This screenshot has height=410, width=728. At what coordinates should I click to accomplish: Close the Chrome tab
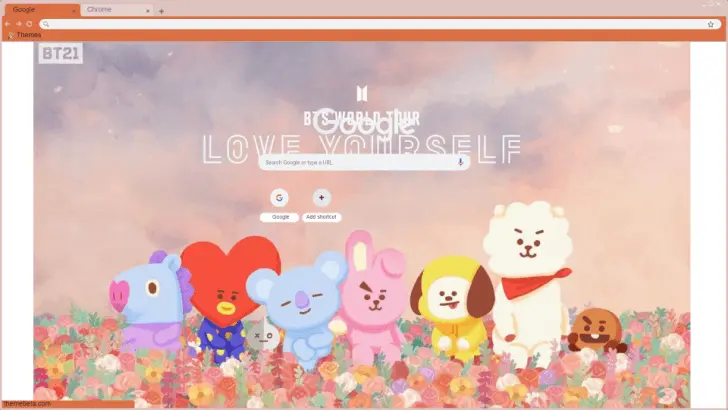point(148,10)
